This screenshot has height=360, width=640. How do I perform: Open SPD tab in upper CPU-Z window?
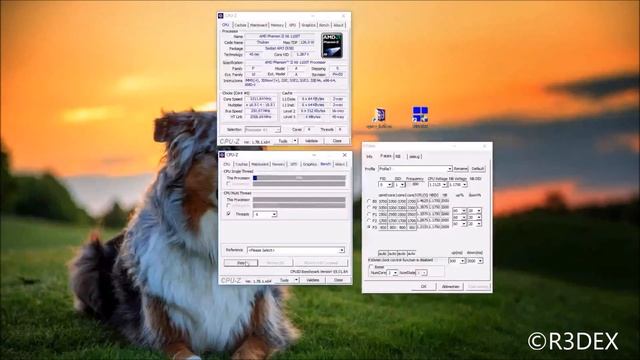click(292, 25)
